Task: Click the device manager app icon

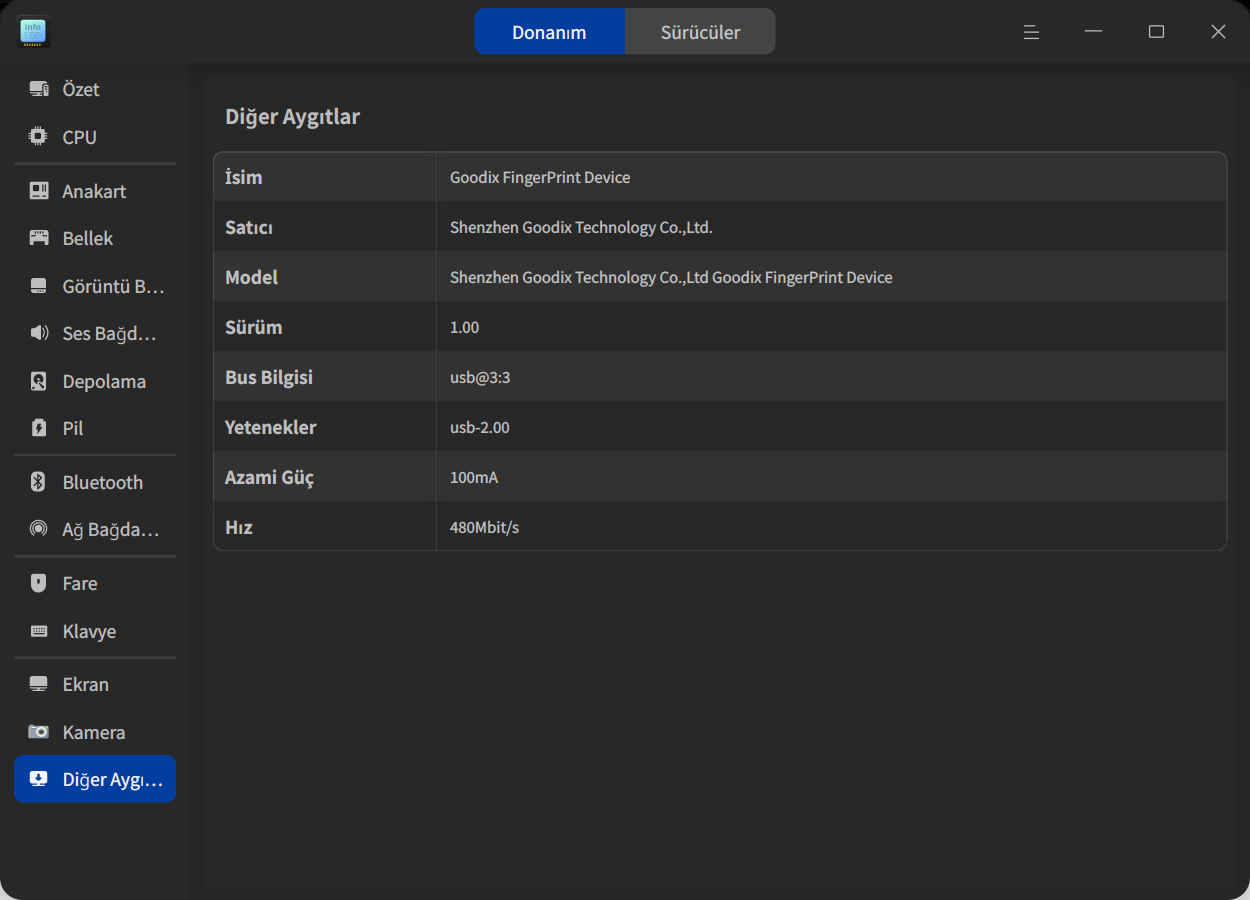Action: pyautogui.click(x=34, y=32)
